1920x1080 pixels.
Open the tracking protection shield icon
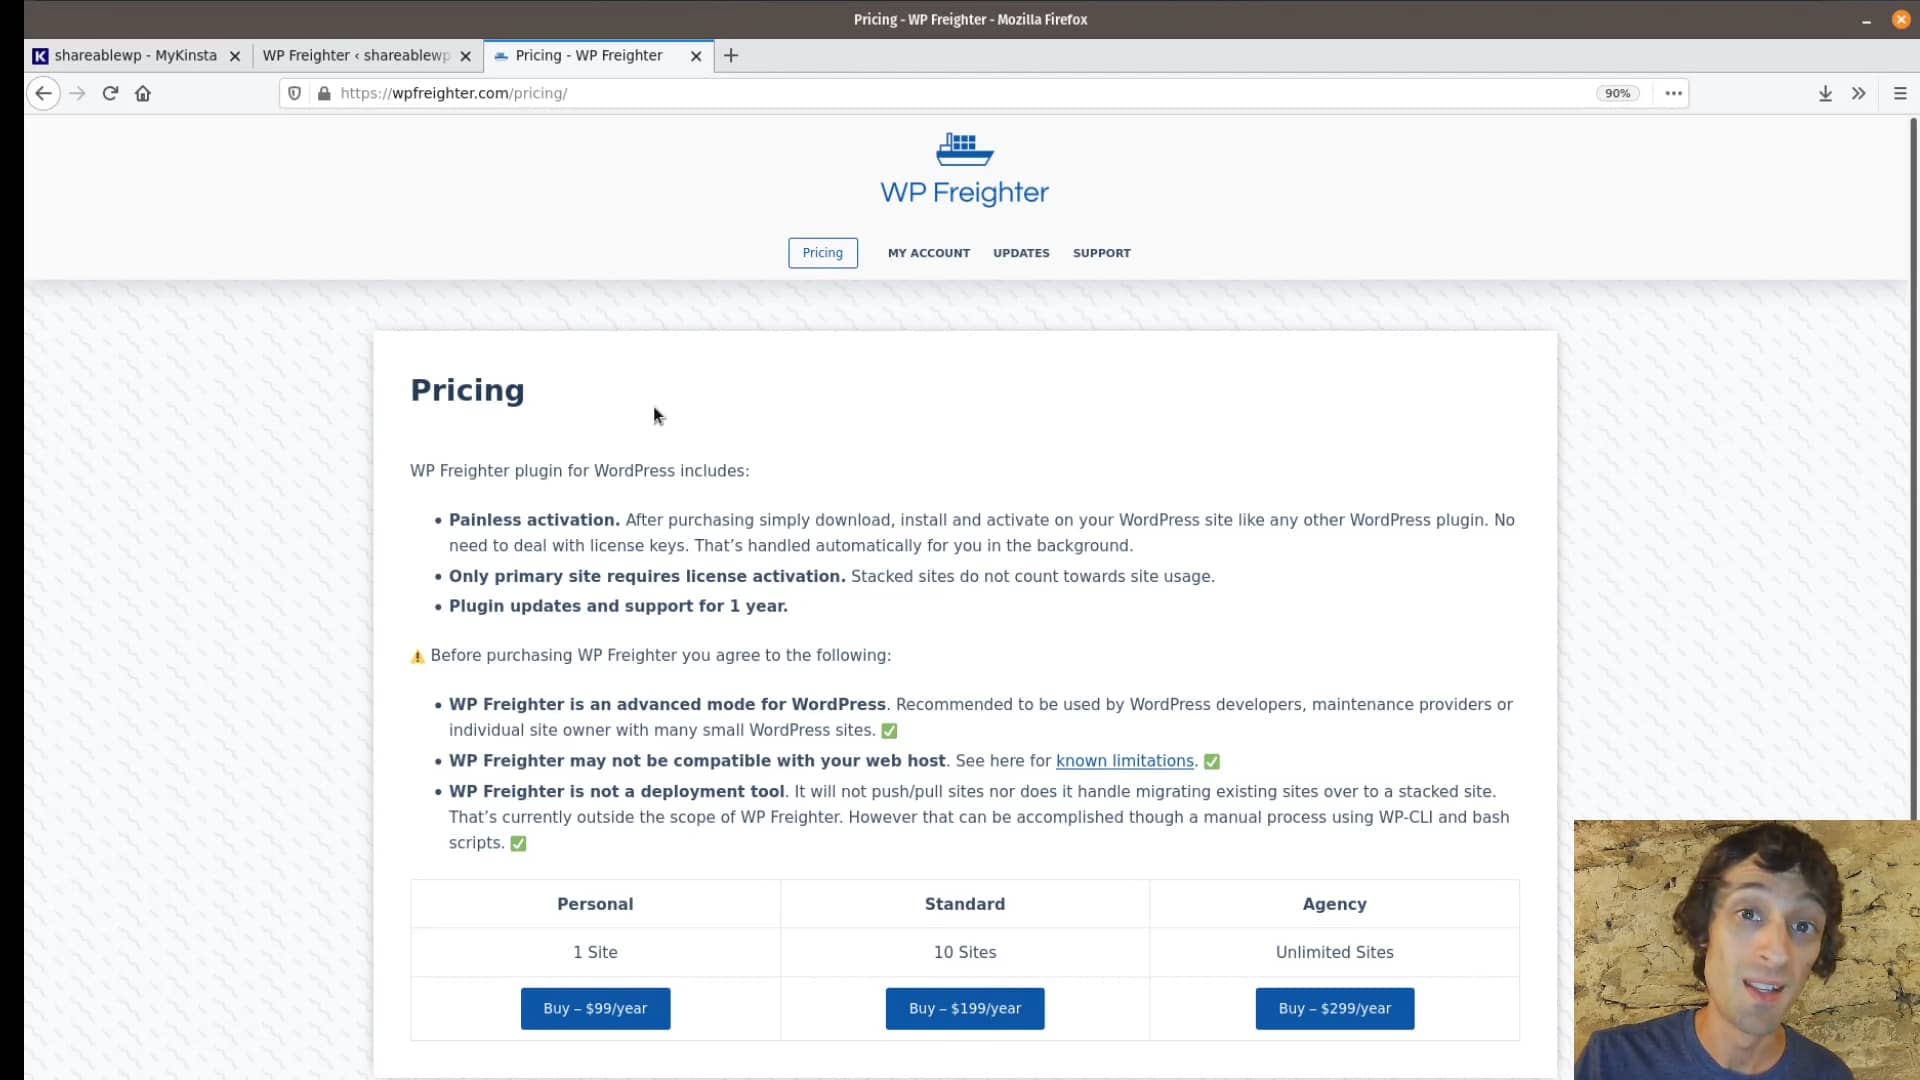tap(294, 93)
